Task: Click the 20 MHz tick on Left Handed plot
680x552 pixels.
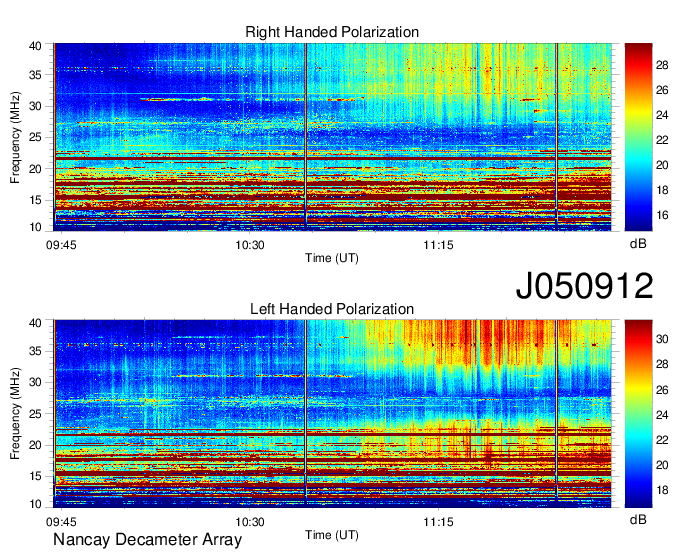Action: pos(35,445)
